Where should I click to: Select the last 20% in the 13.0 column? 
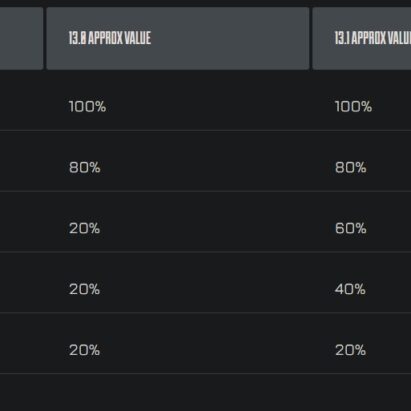84,350
